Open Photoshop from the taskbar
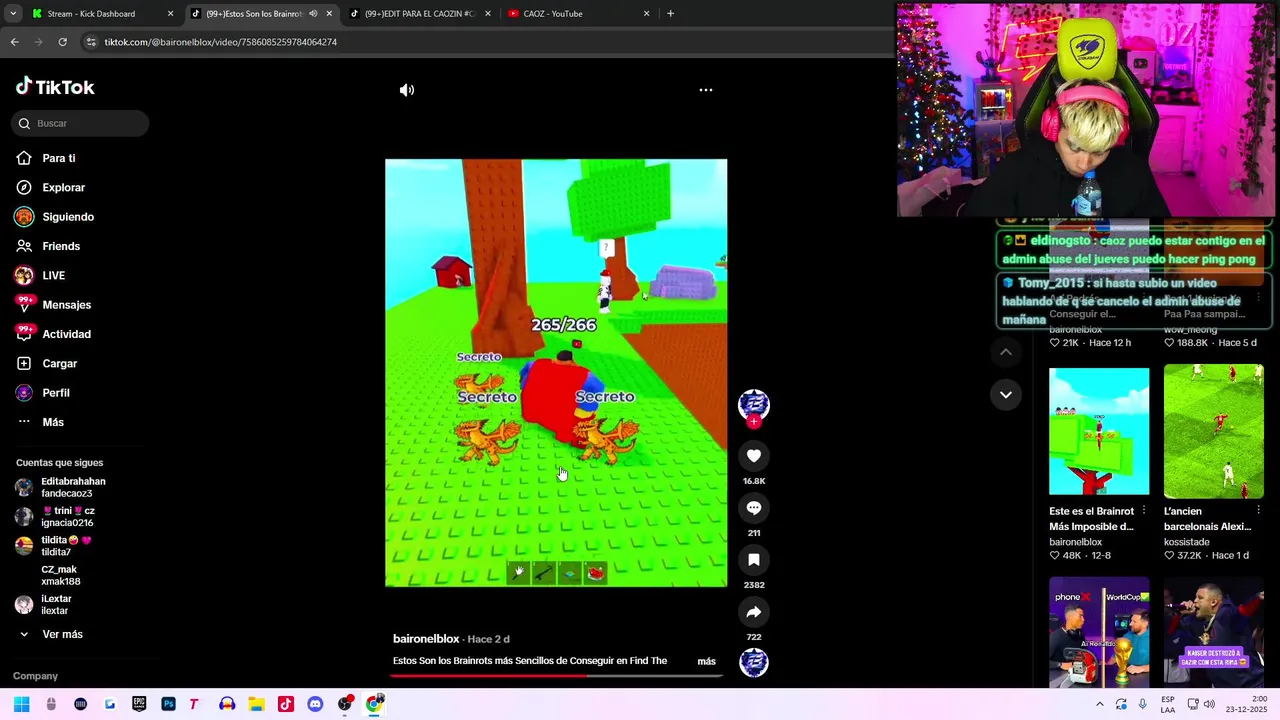Screen dimensions: 1280x720 tap(168, 704)
